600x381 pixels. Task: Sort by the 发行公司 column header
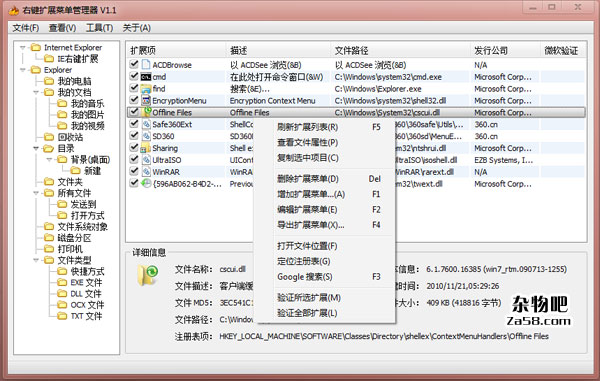point(505,50)
